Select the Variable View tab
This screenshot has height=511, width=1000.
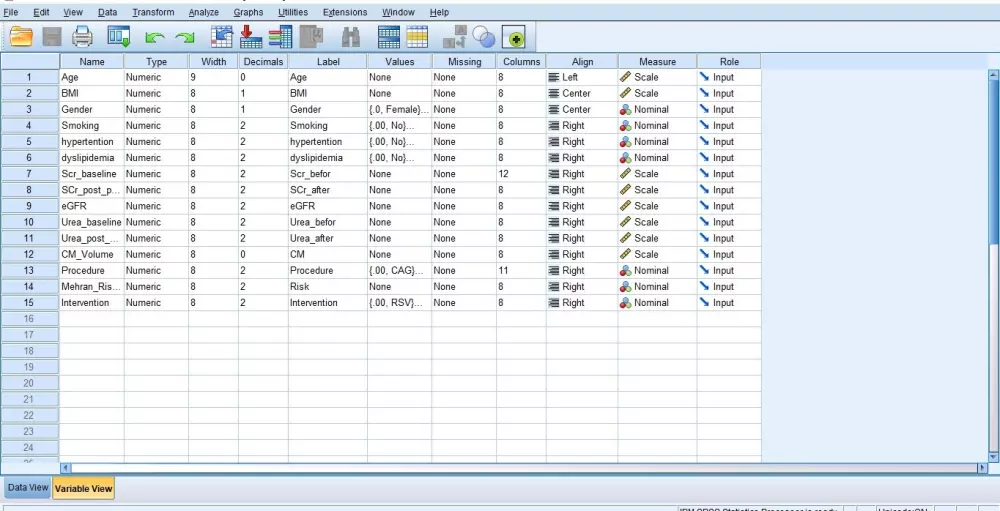coord(84,489)
